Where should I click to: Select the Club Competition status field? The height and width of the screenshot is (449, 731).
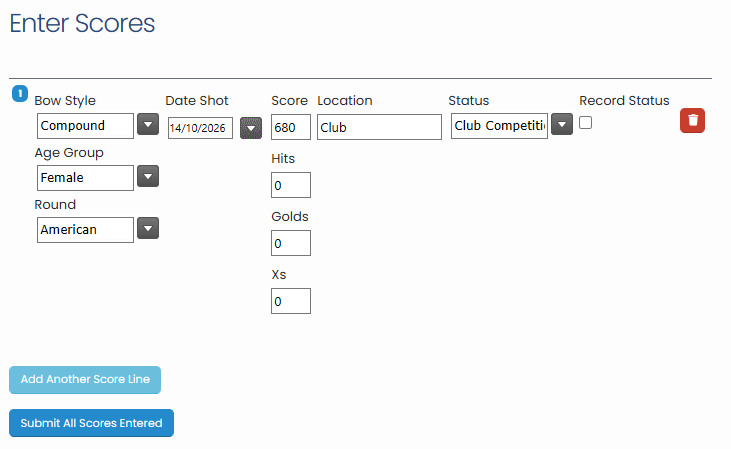pos(499,126)
